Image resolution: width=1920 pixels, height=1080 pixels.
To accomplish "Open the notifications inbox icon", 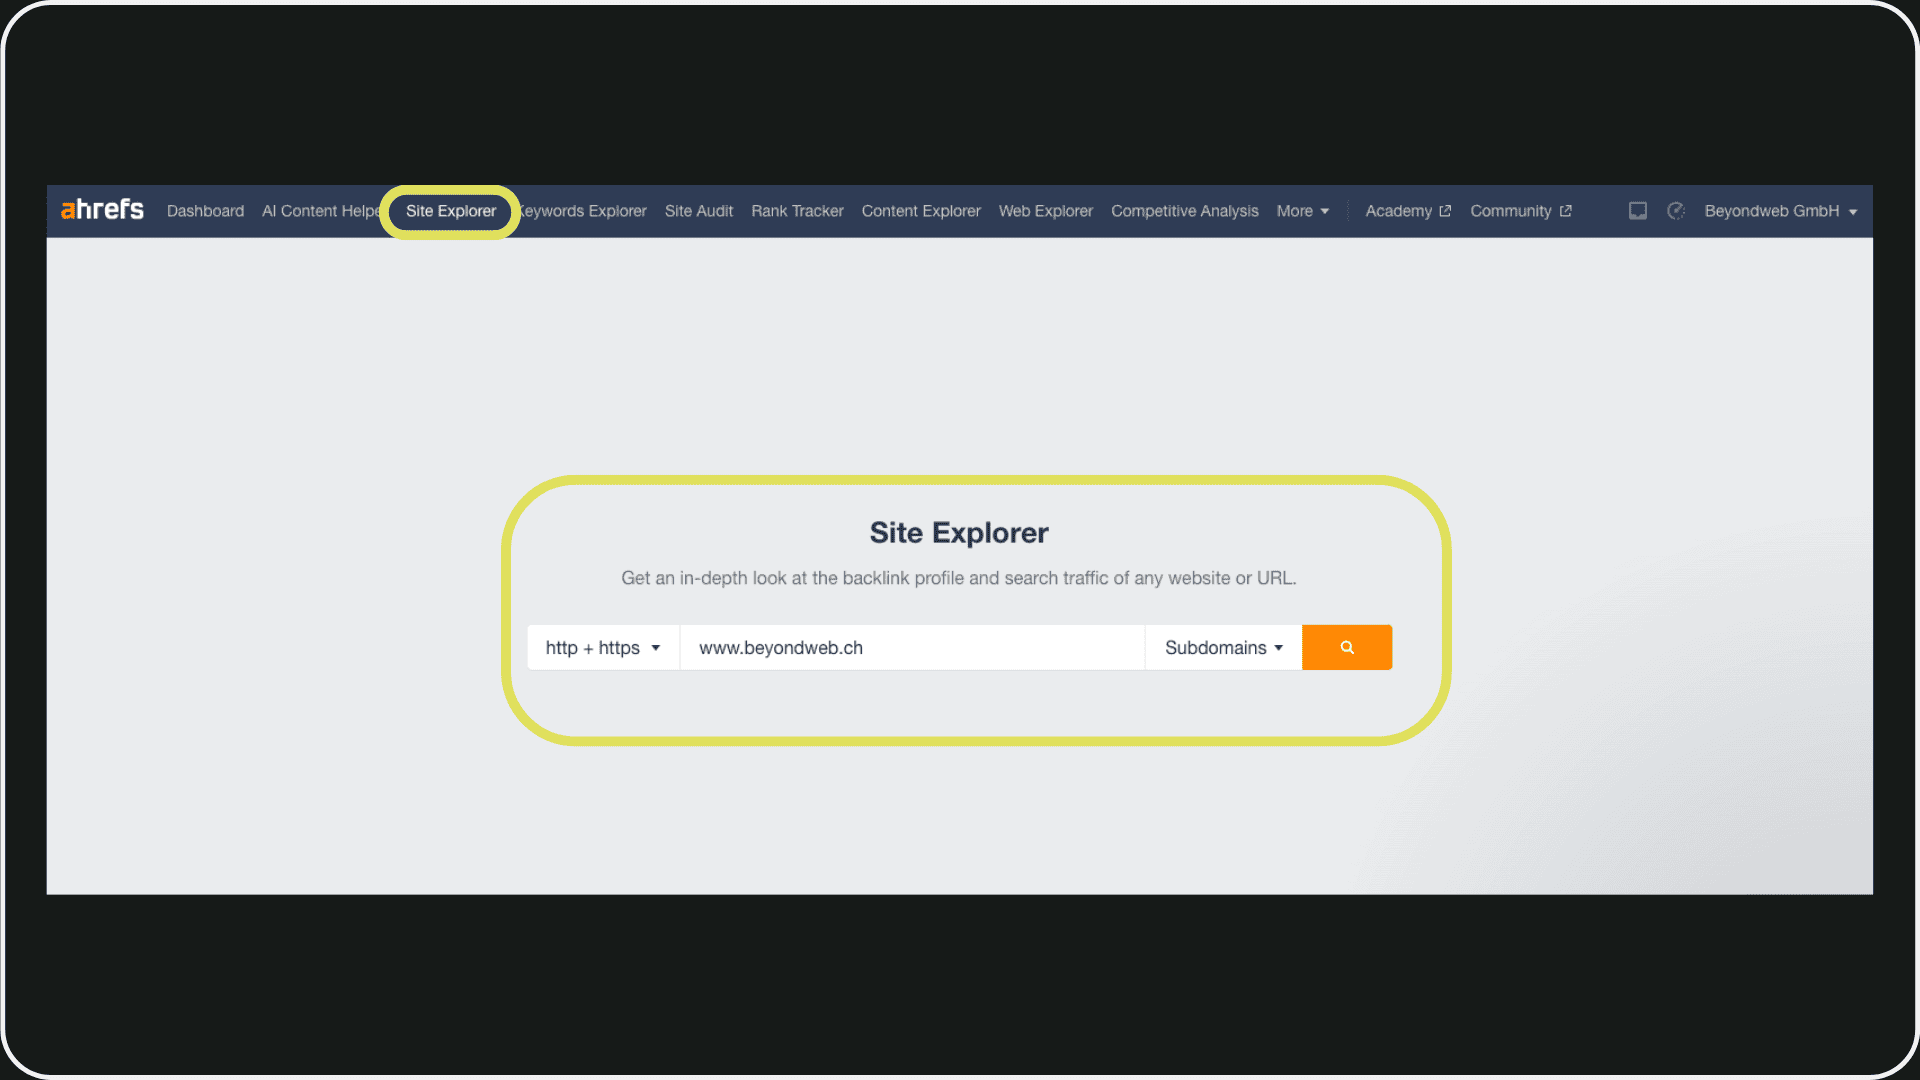I will 1637,211.
